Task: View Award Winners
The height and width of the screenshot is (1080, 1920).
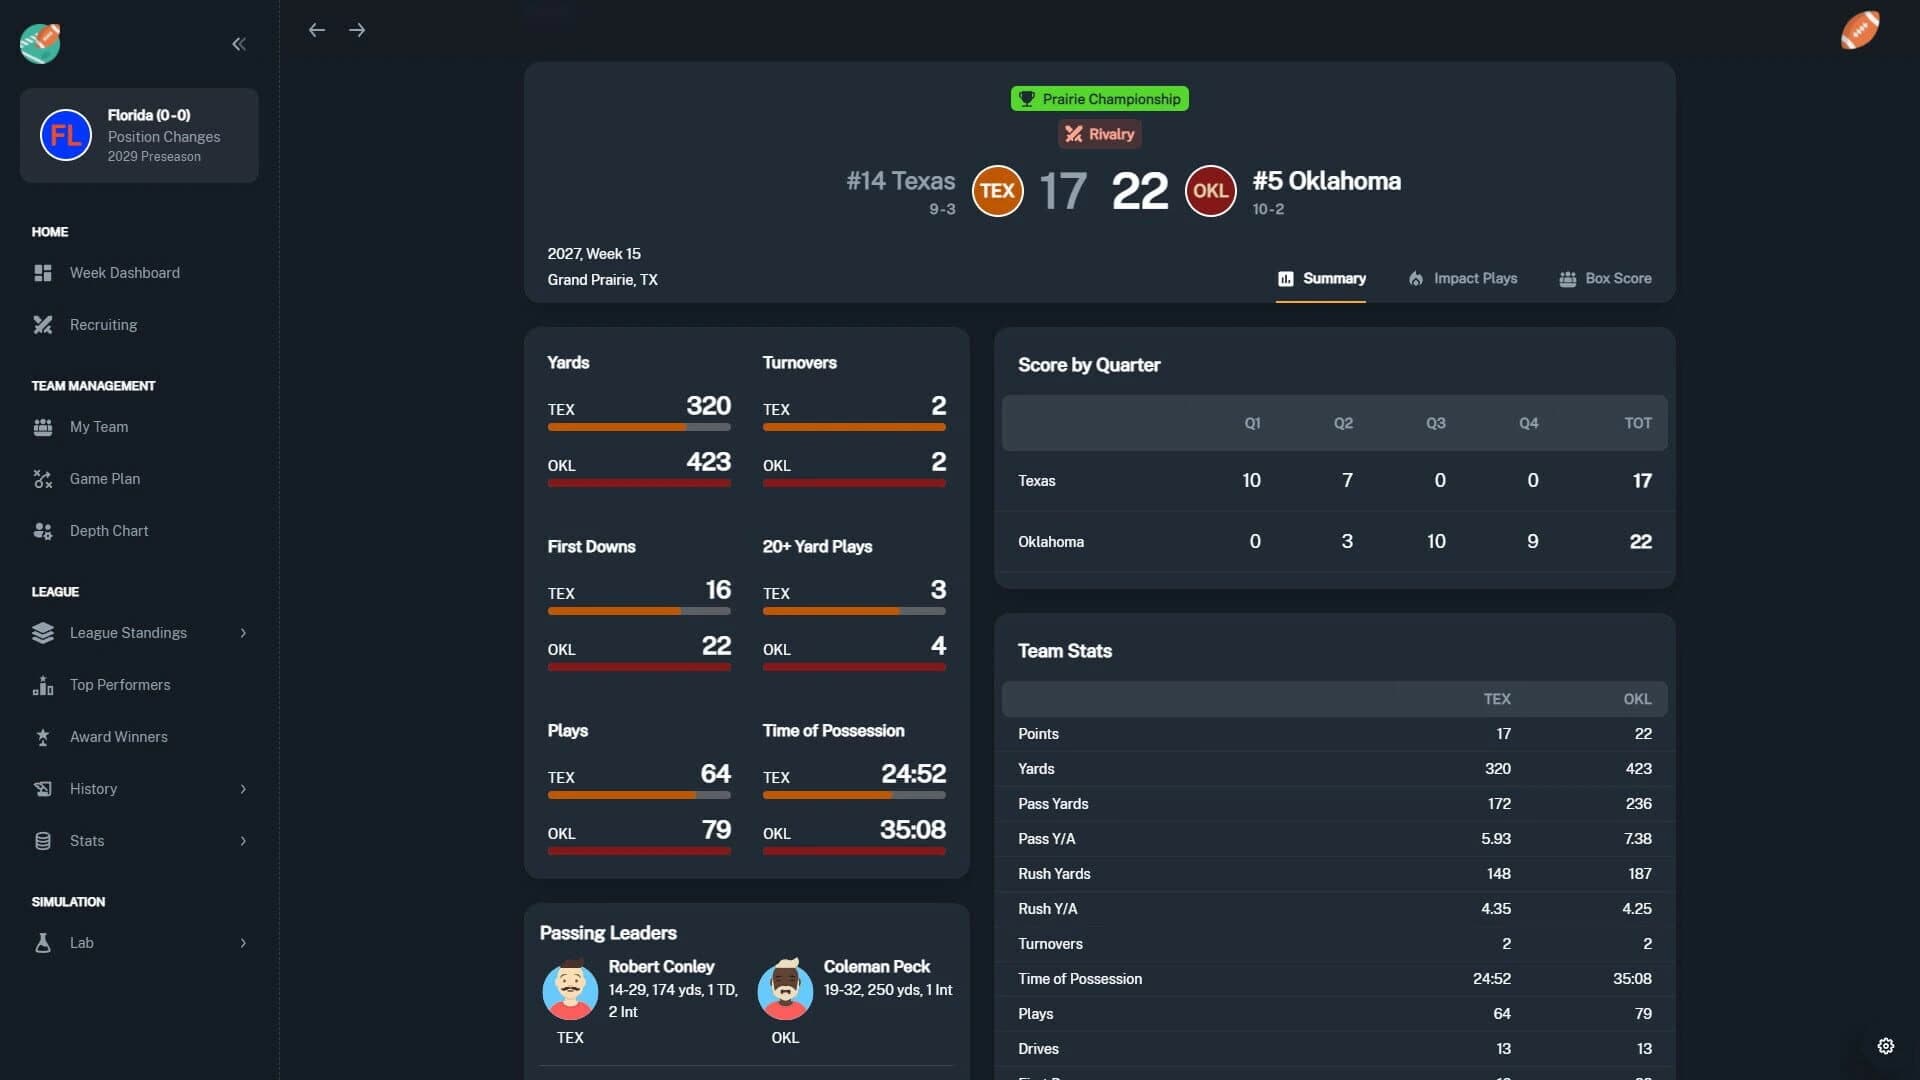Action: click(118, 736)
